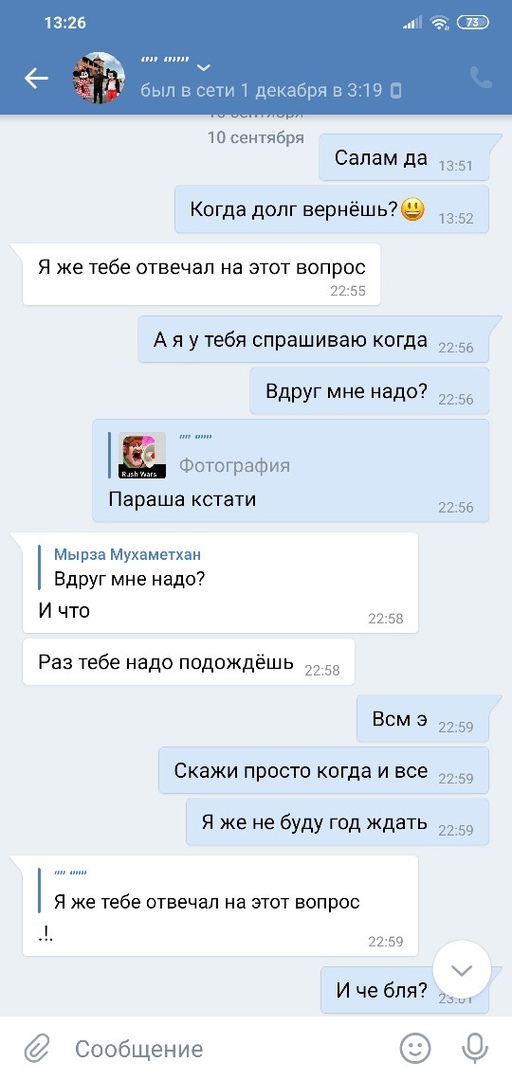Select the message 'Когда долг вернёшь?'
512x1080 pixels.
tap(331, 209)
